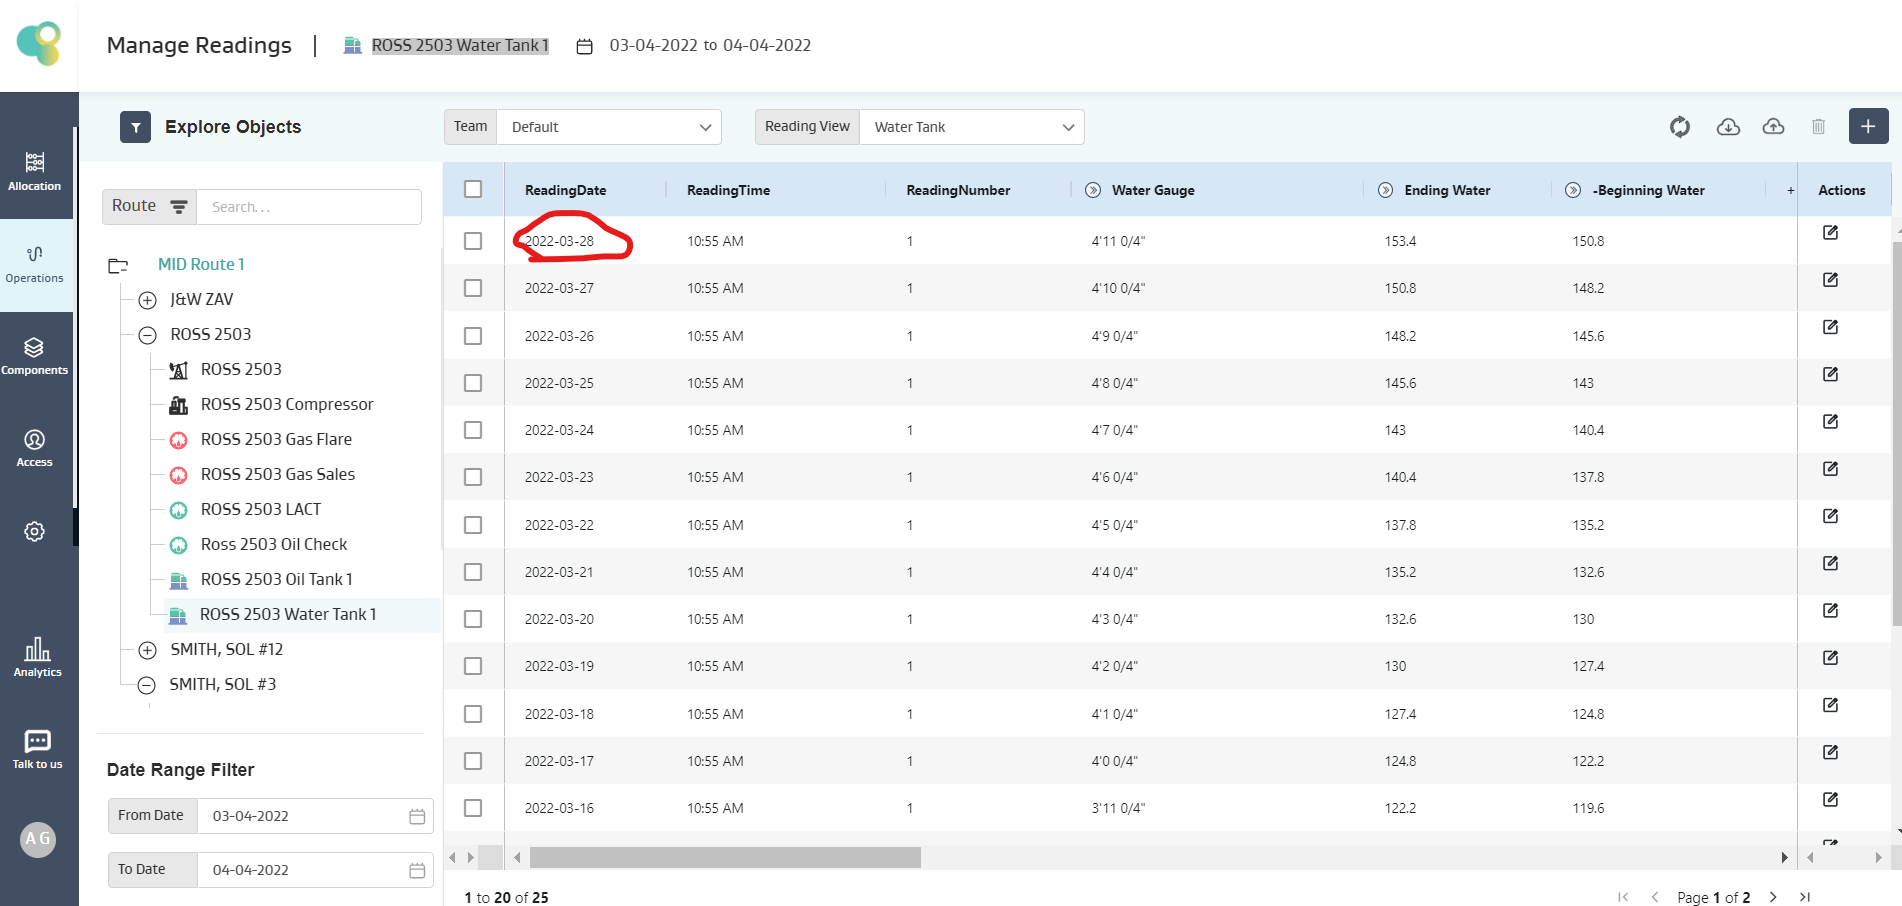Check the 2022-03-27 row checkbox
Viewport: 1902px width, 906px height.
point(473,288)
